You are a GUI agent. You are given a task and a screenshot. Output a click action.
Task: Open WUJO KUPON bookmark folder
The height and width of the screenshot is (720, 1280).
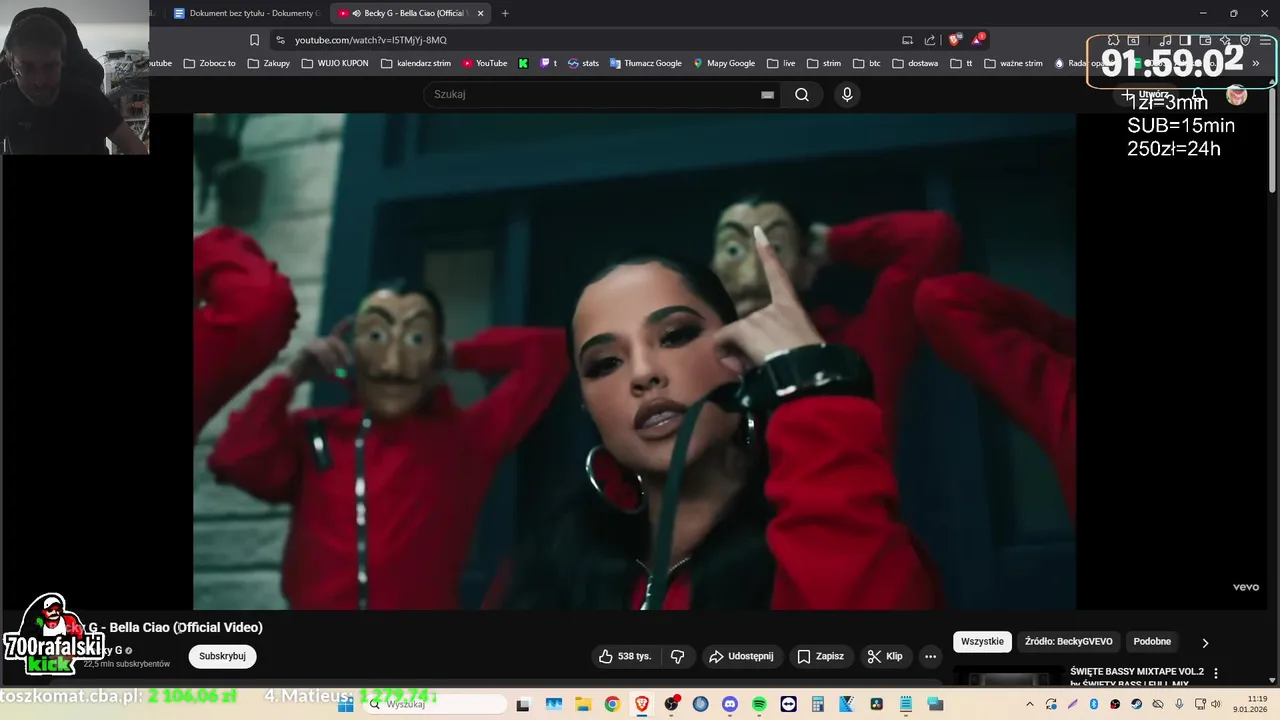335,63
